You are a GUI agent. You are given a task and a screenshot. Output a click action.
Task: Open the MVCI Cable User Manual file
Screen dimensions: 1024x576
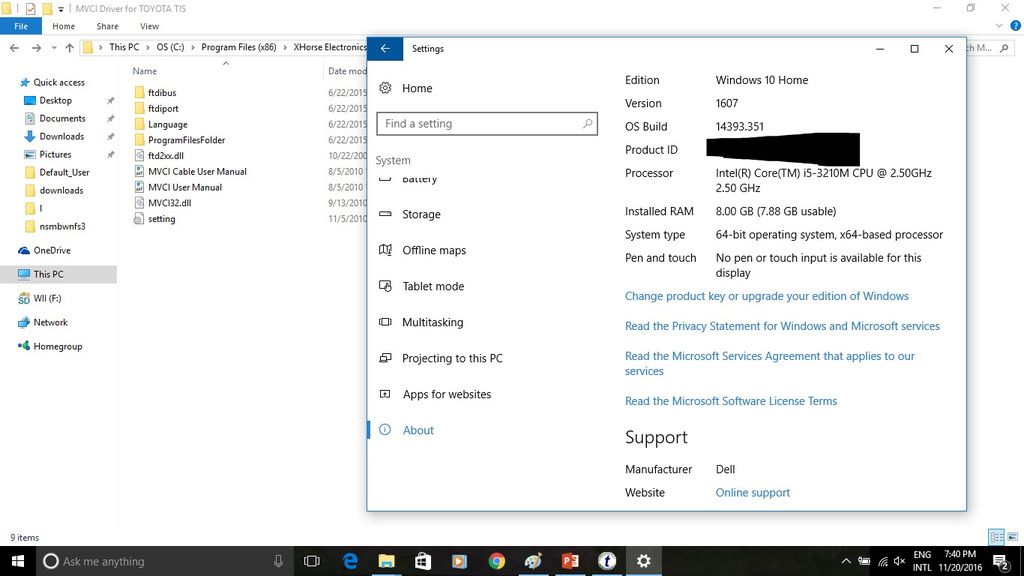(196, 171)
